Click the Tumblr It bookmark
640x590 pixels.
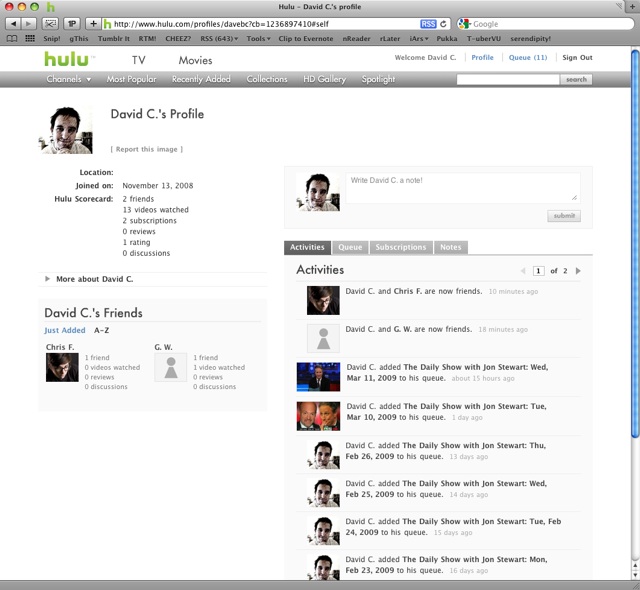coord(113,39)
